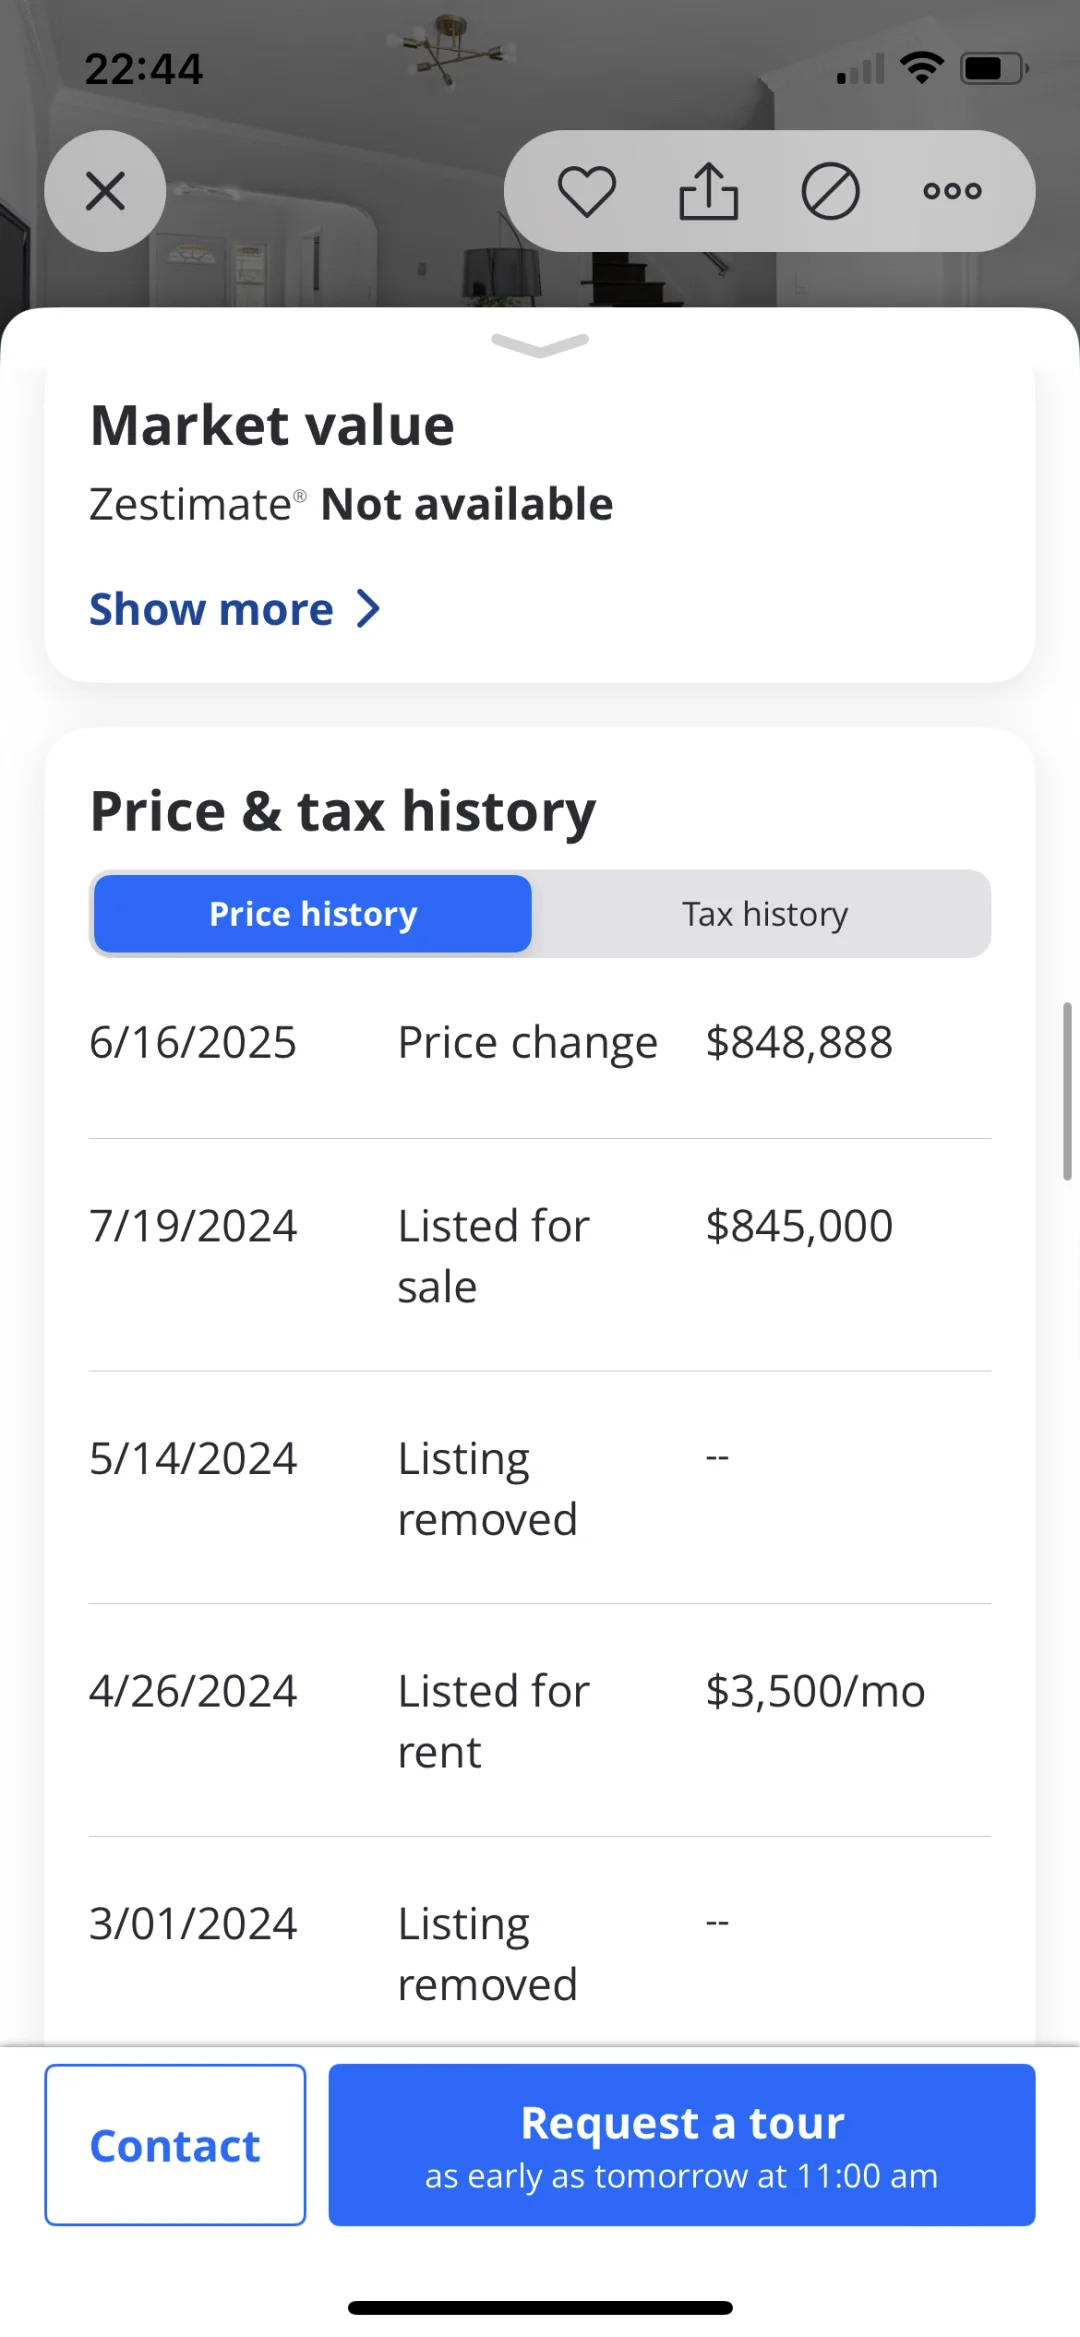1080x2337 pixels.
Task: Open the three-dot more options menu
Action: click(952, 191)
